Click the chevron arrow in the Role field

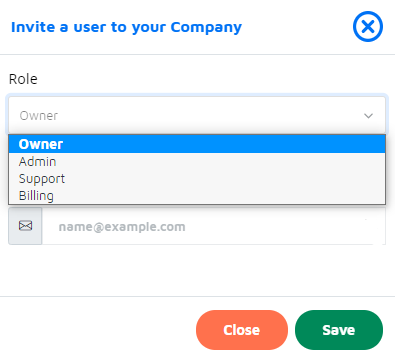[x=368, y=116]
